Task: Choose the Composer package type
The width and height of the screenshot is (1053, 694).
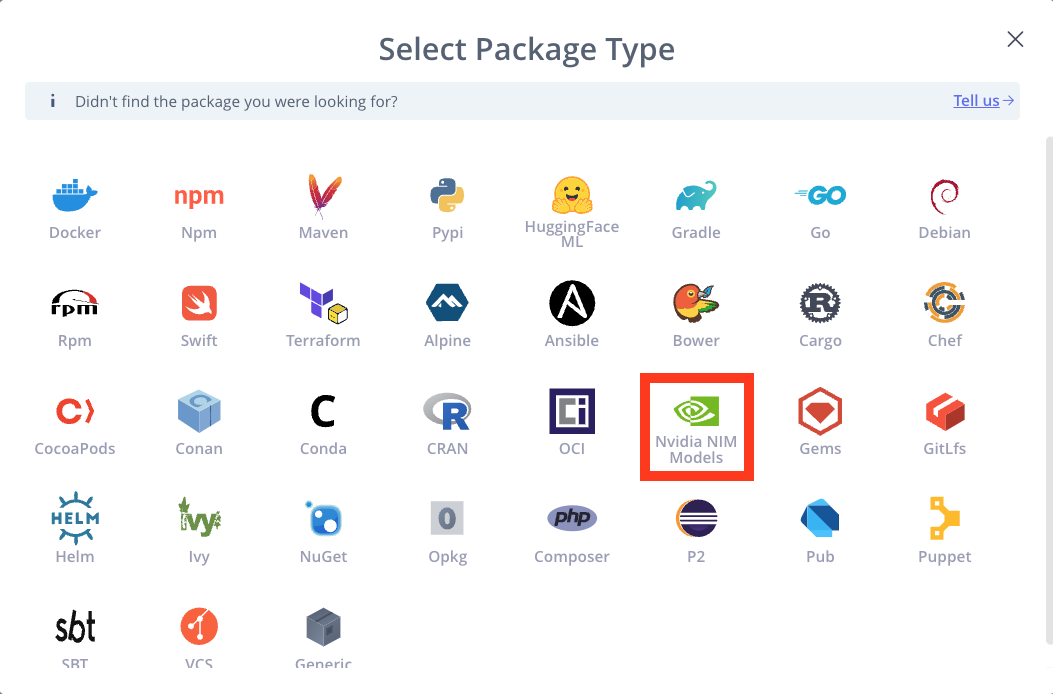Action: pos(571,529)
